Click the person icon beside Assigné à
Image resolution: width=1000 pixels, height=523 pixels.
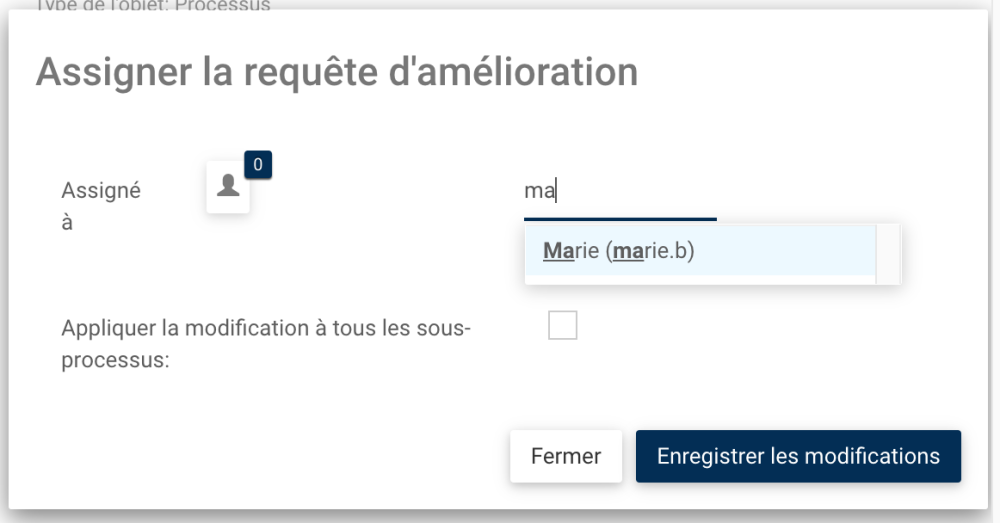point(228,187)
